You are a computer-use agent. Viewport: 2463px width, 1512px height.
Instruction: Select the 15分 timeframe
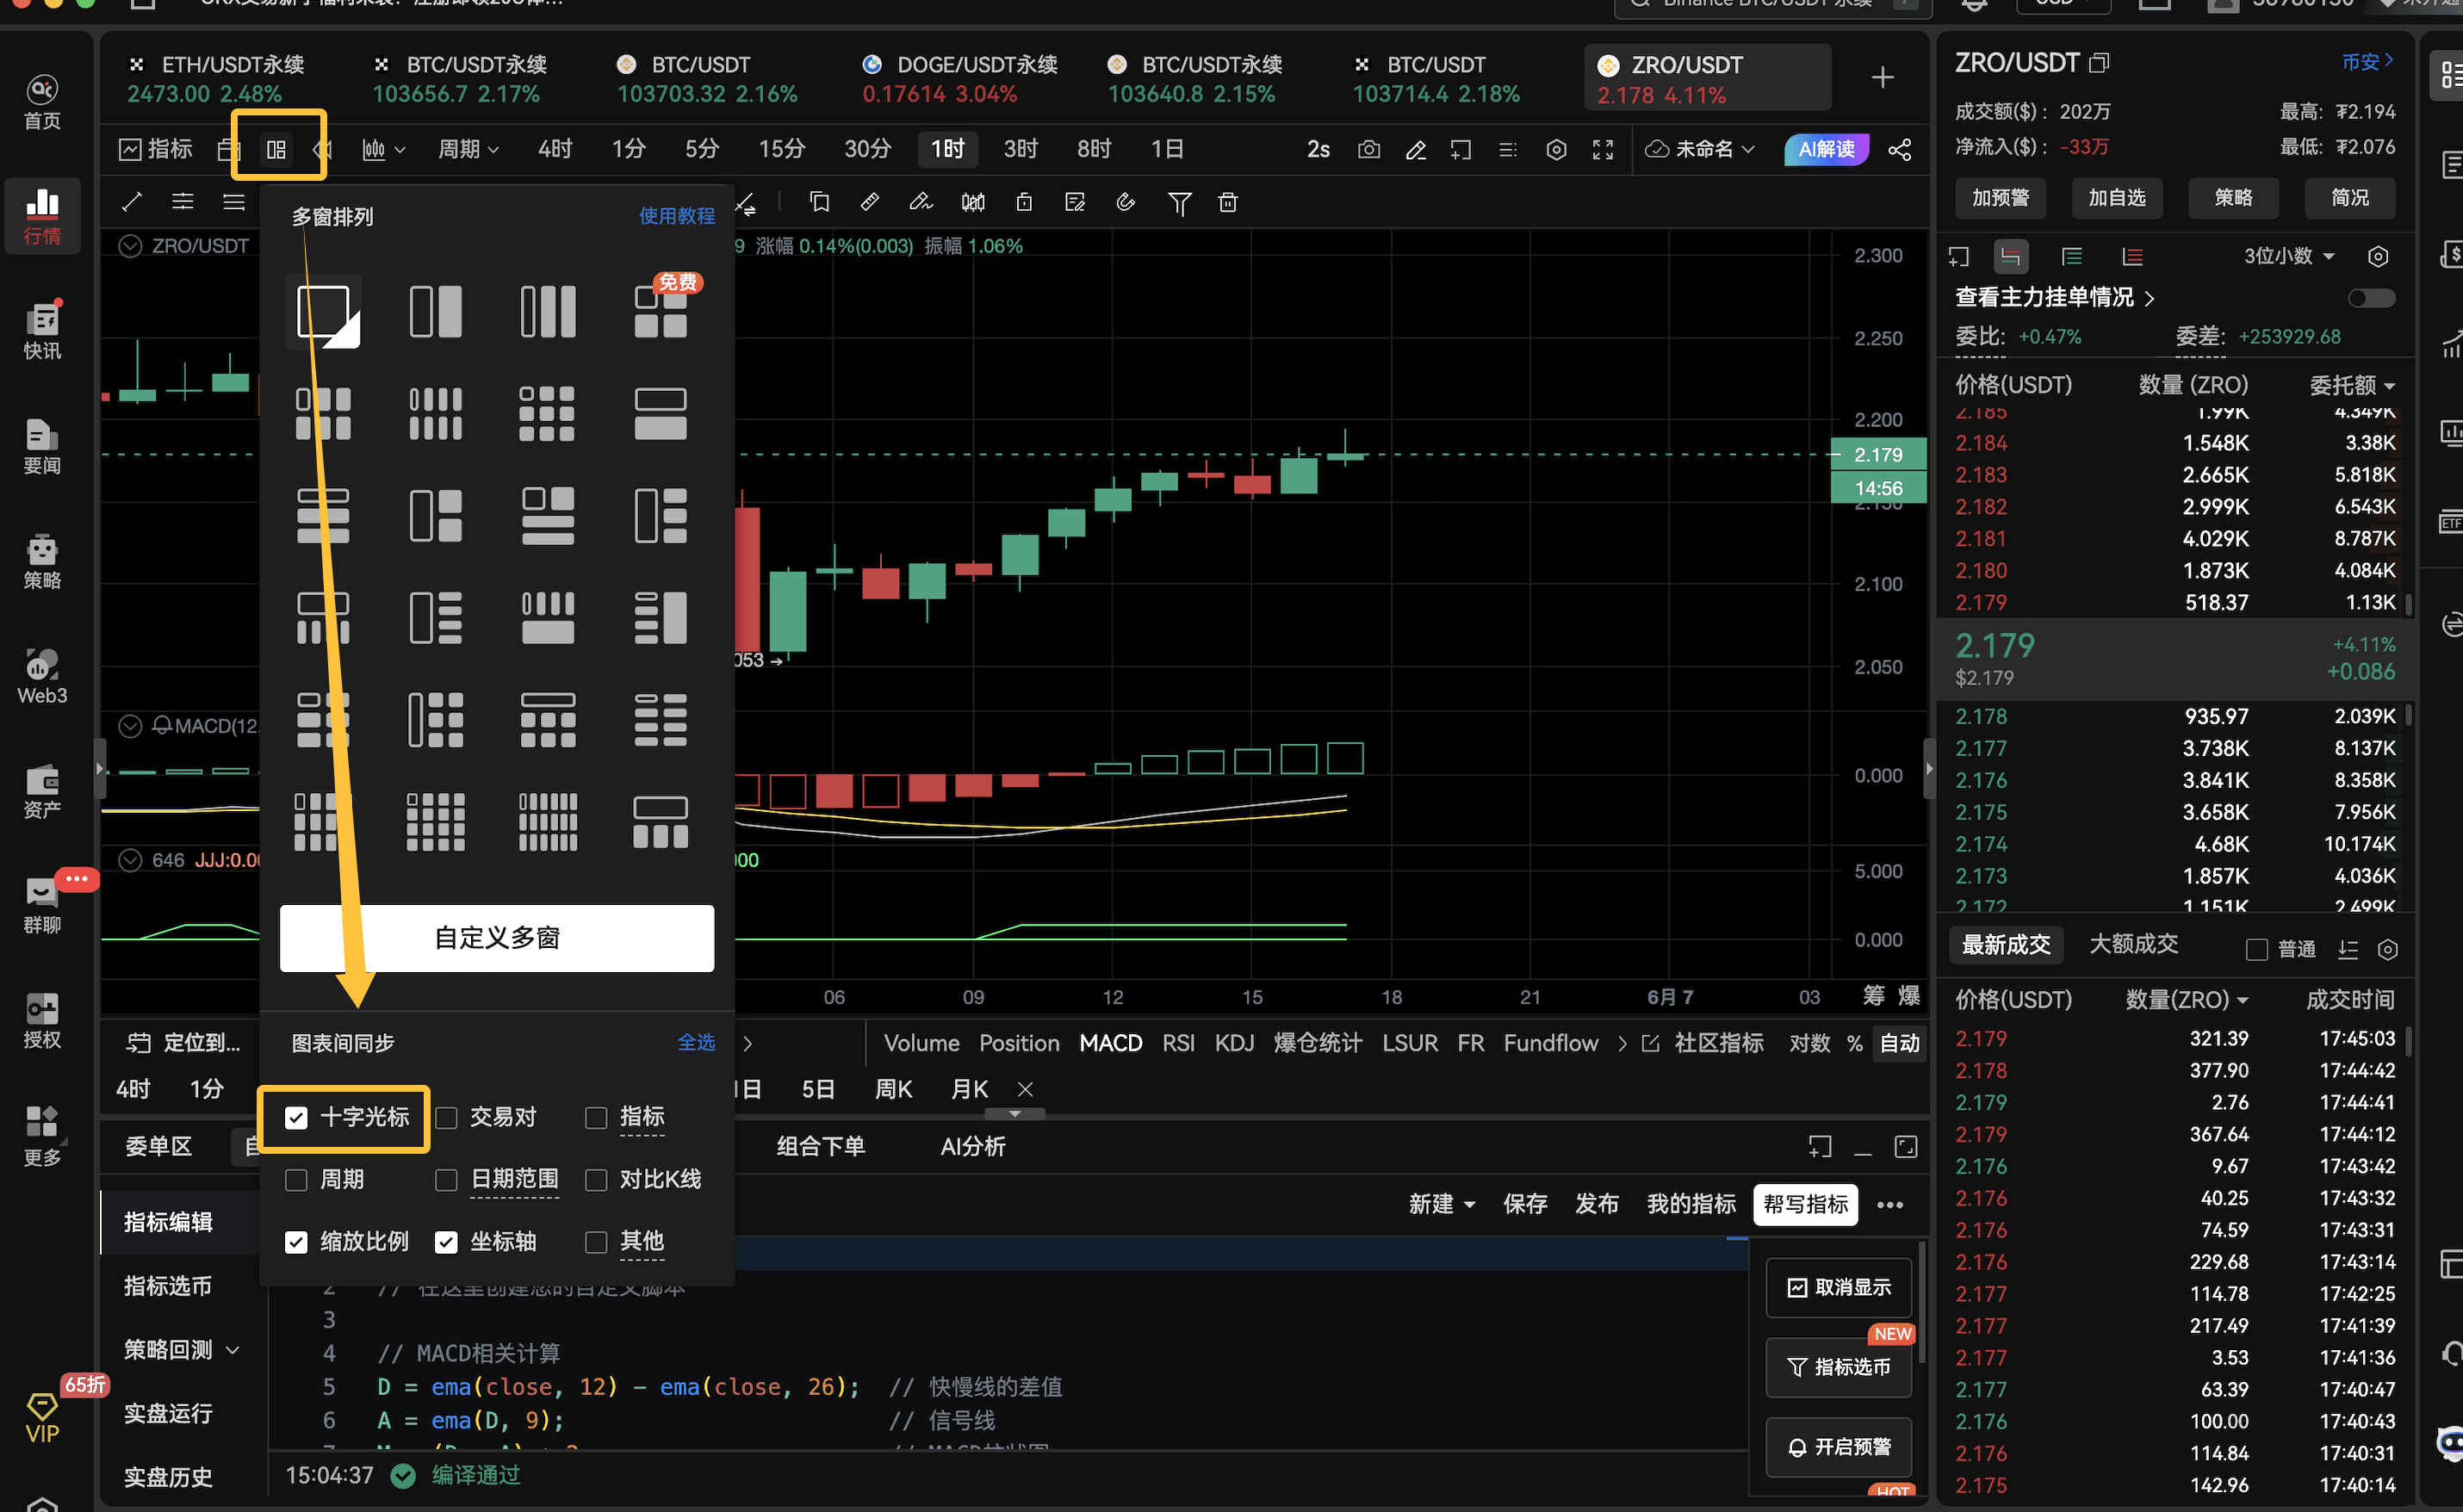coord(782,149)
